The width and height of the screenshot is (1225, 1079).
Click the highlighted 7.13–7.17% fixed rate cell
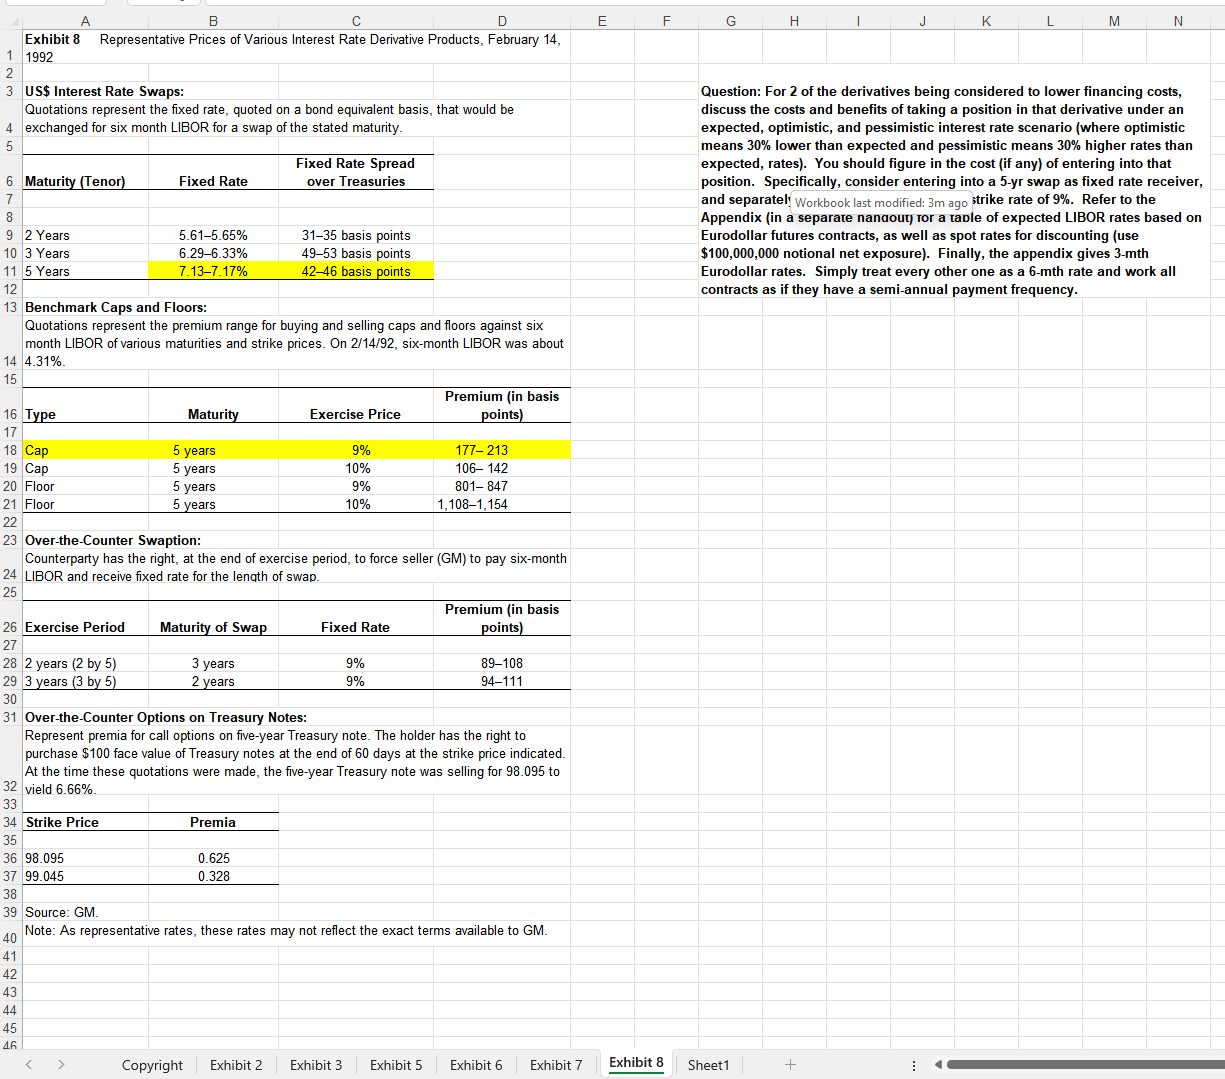213,271
